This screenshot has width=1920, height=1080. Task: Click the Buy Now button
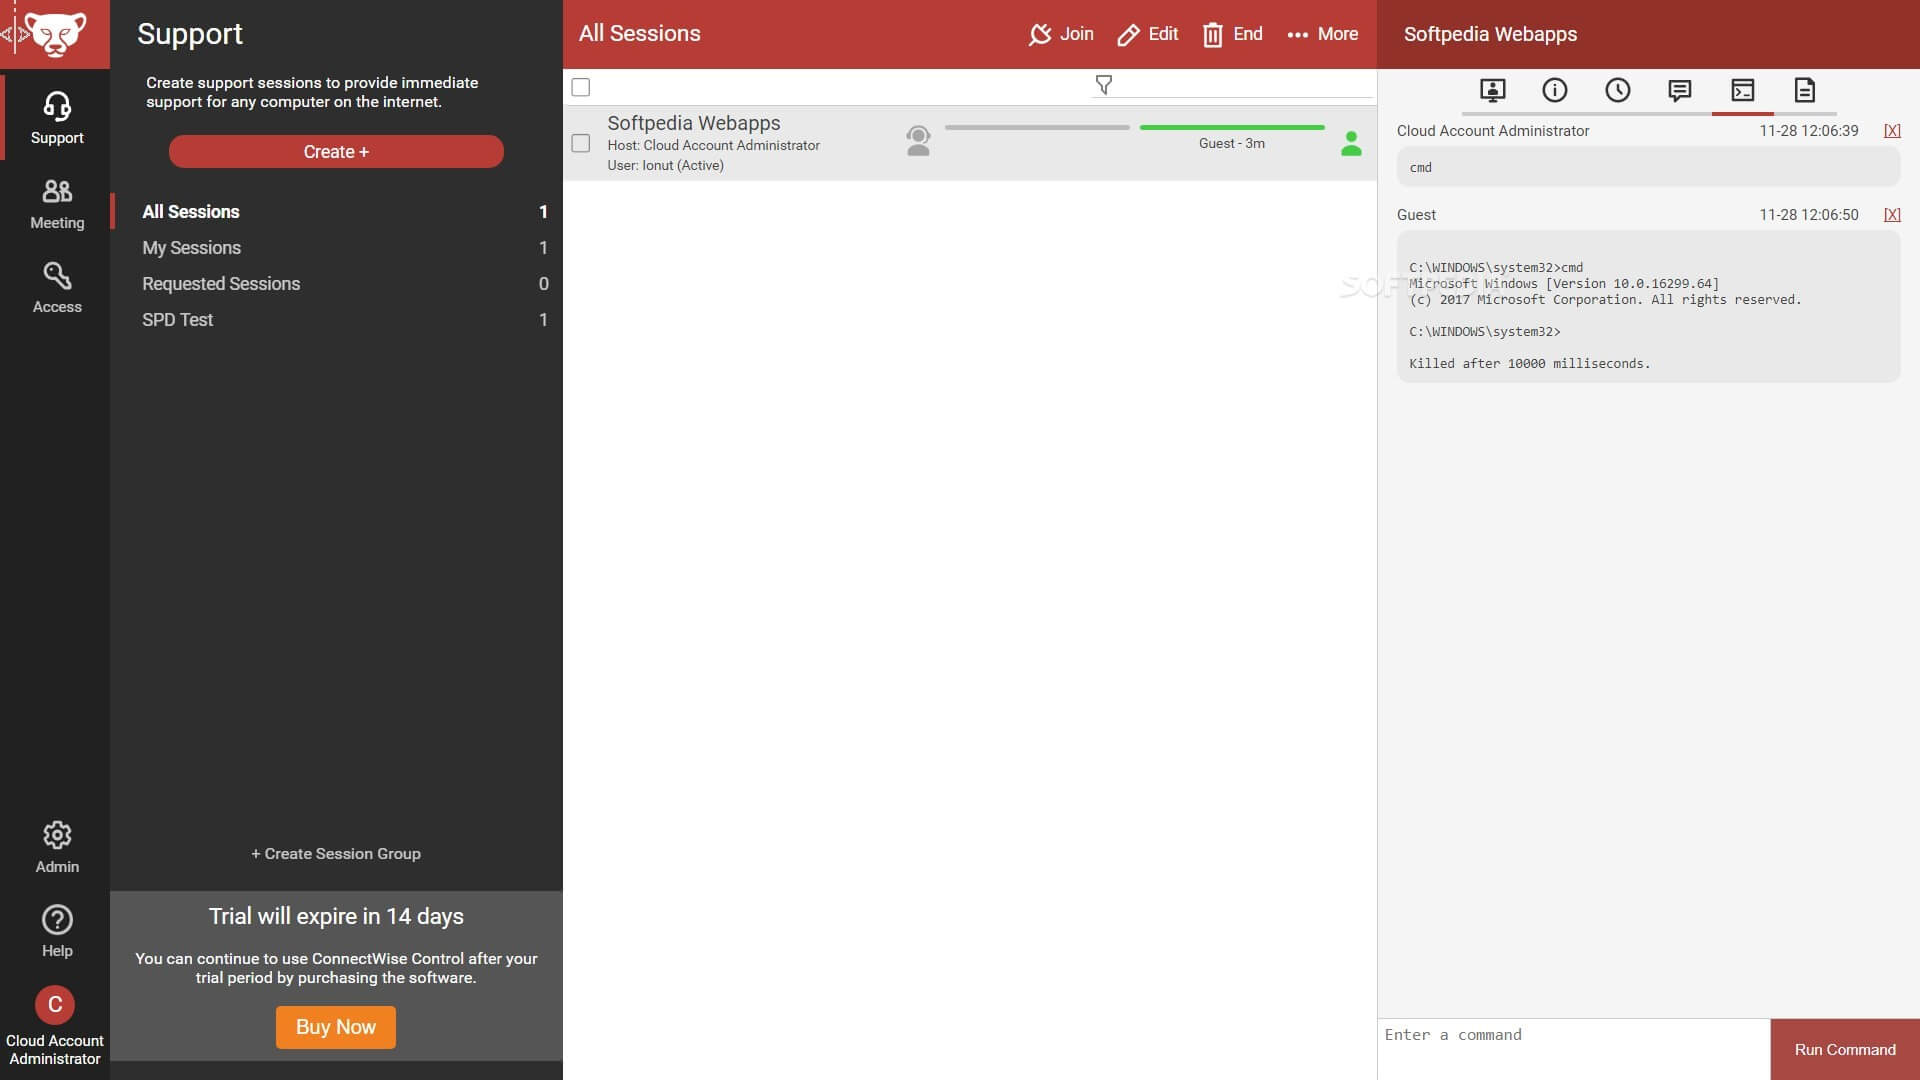pyautogui.click(x=335, y=1027)
